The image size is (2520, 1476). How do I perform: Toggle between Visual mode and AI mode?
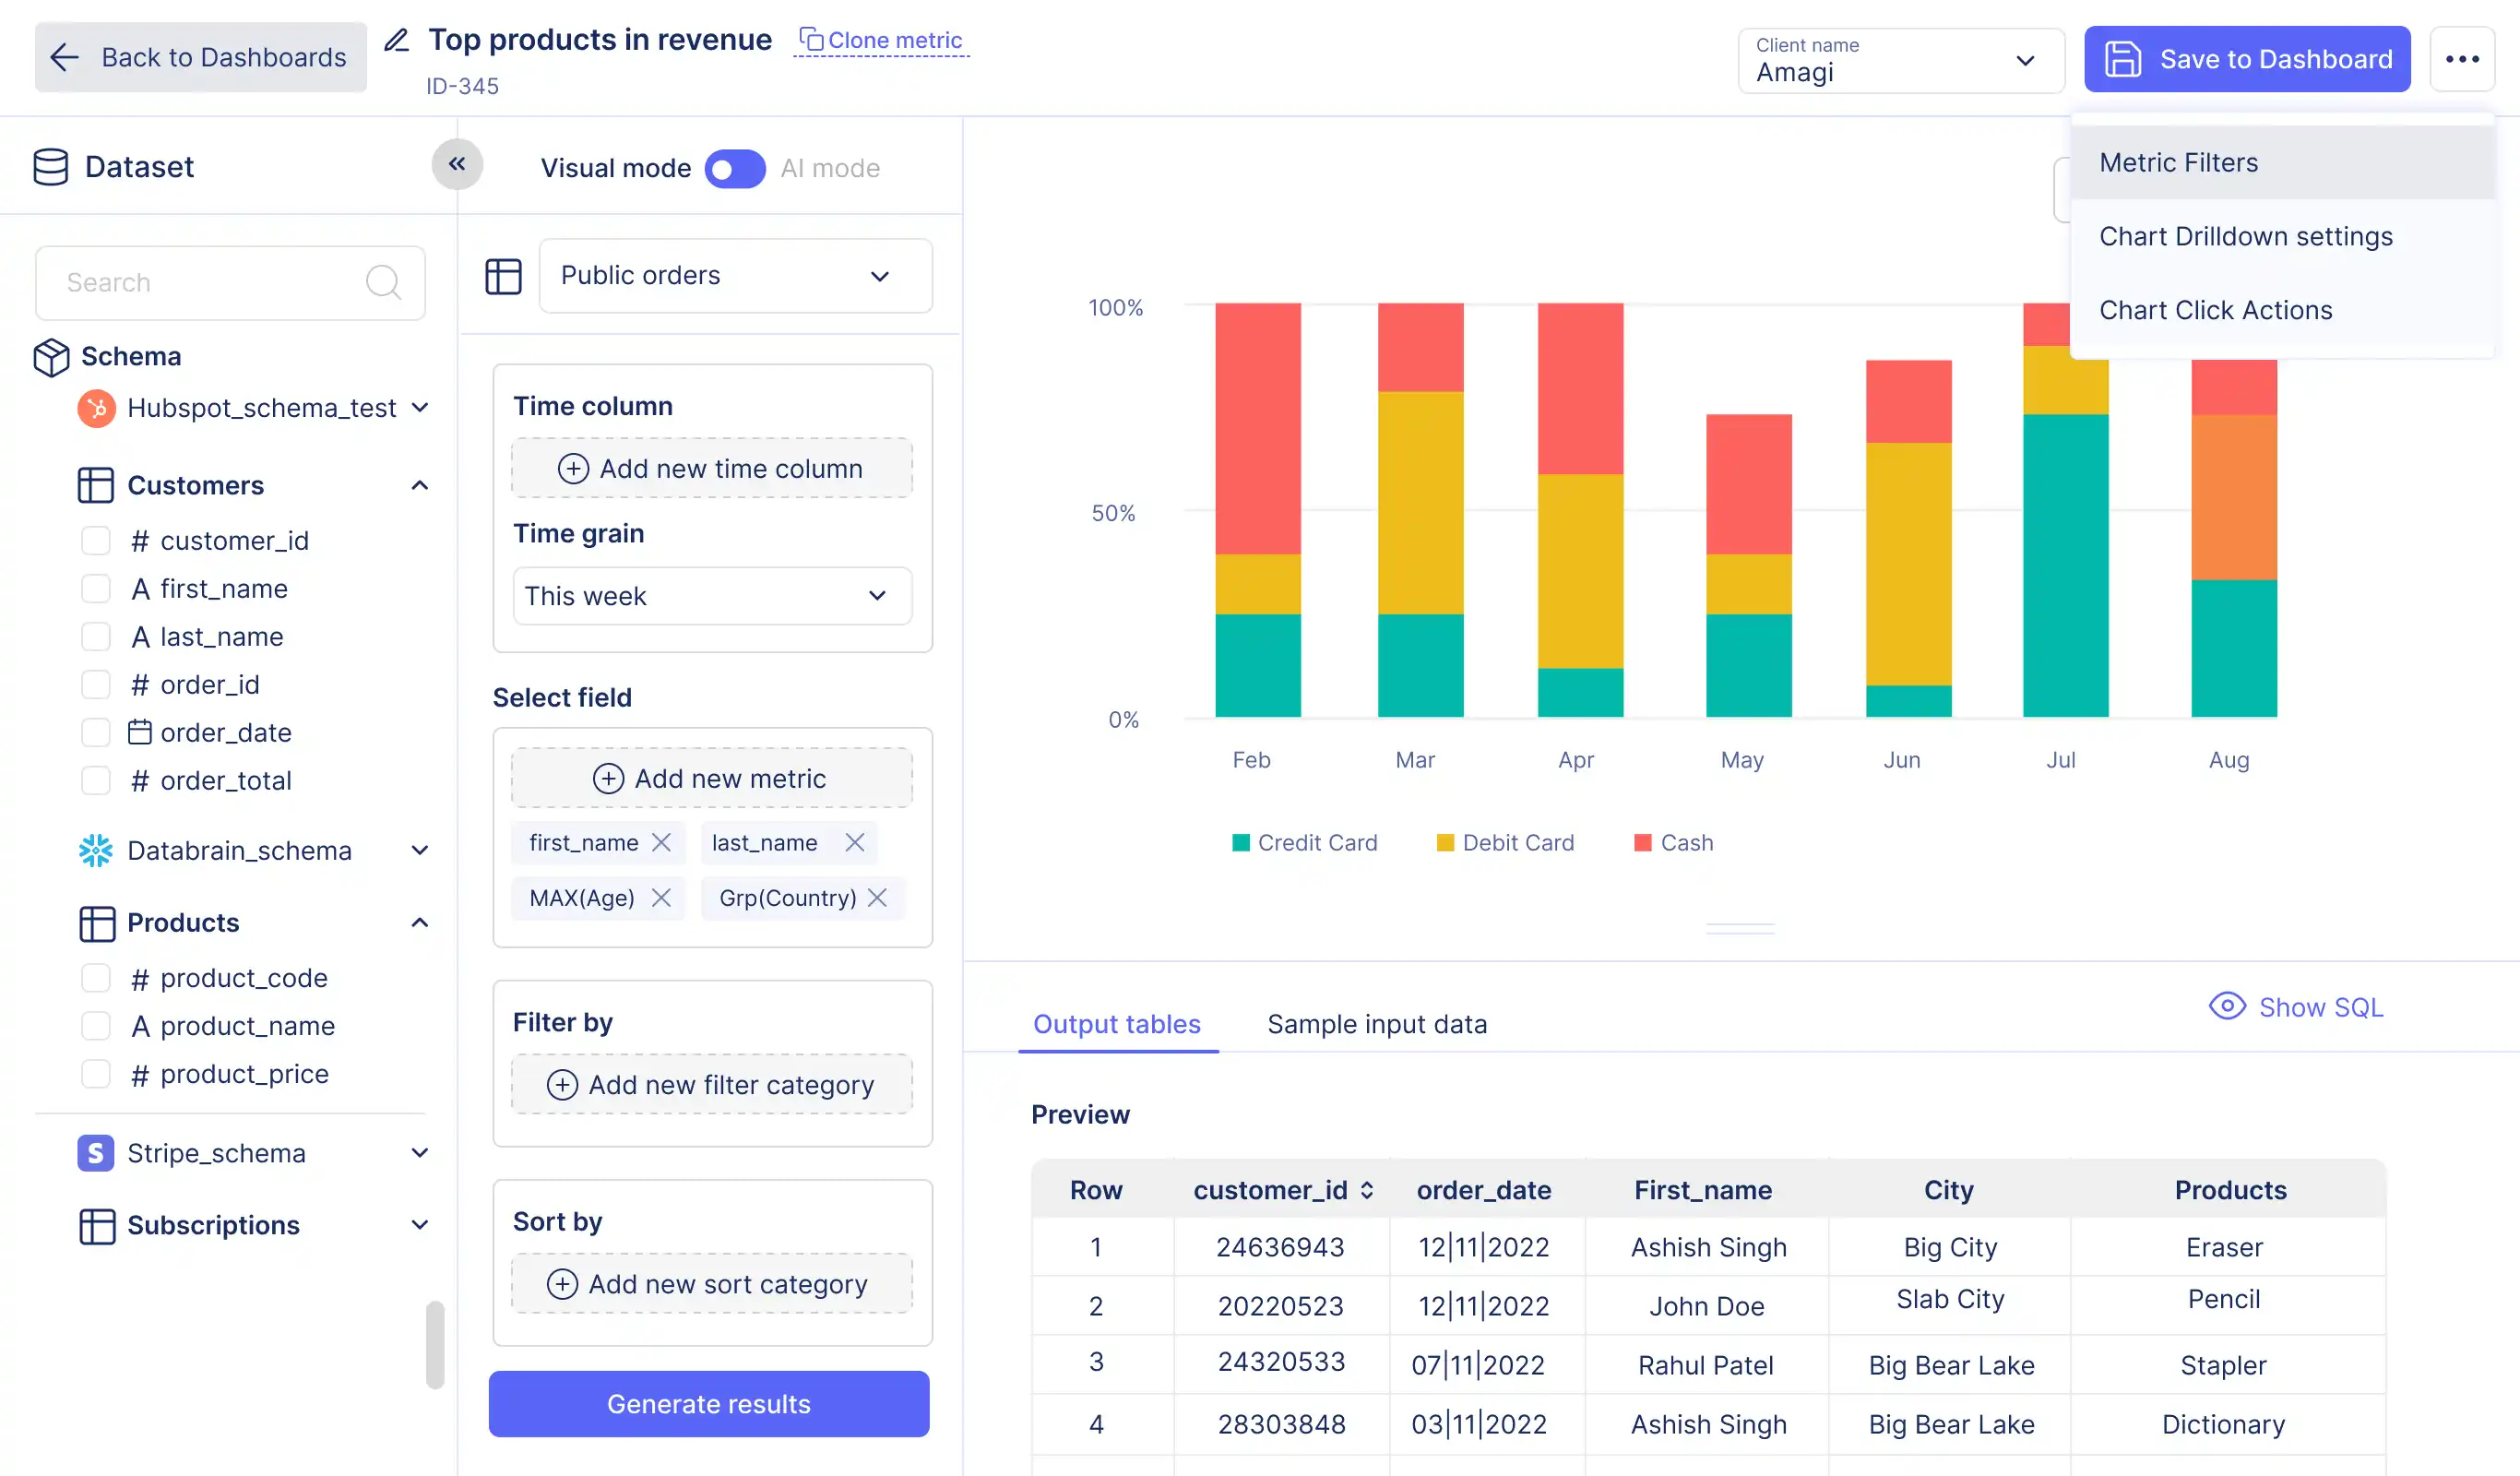tap(735, 168)
